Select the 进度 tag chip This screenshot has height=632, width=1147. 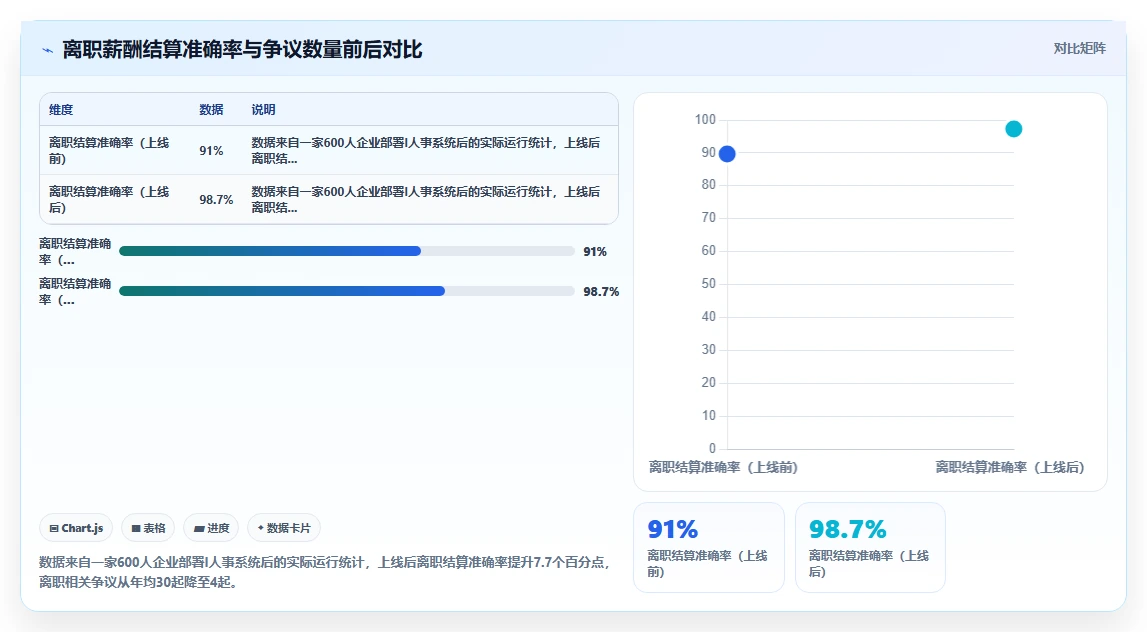[x=211, y=528]
